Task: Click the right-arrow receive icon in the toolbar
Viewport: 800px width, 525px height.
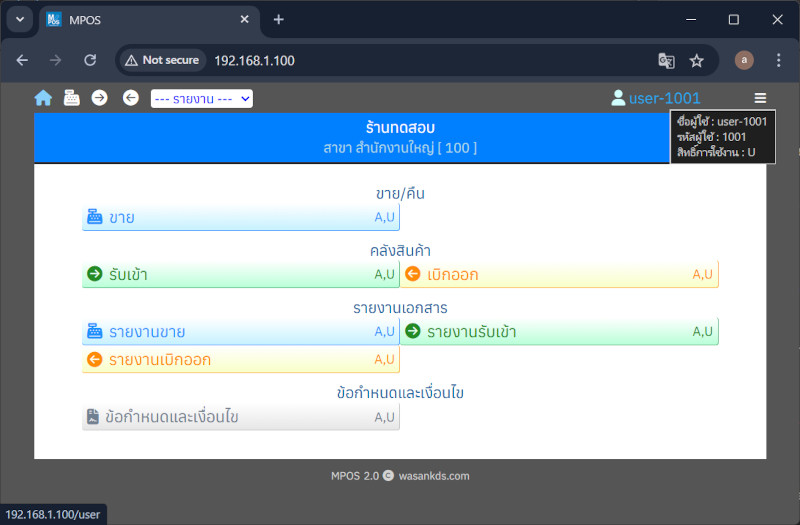Action: click(100, 98)
